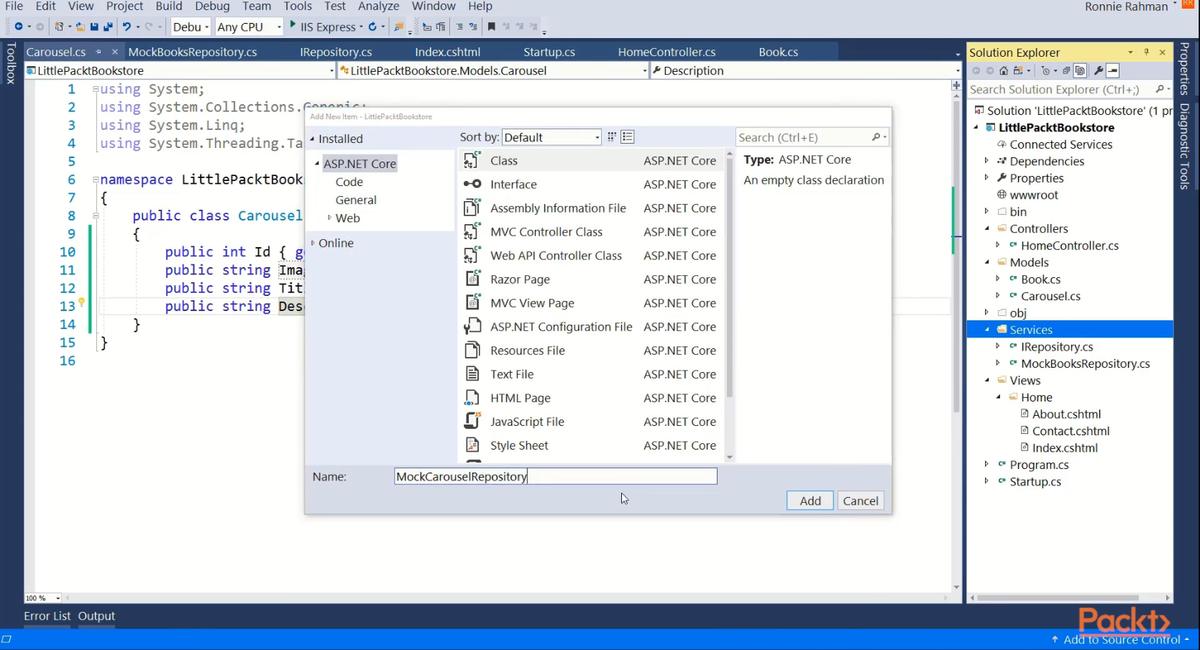Click the Navigate Backward toolbar icon
The height and width of the screenshot is (650, 1200).
[x=19, y=27]
